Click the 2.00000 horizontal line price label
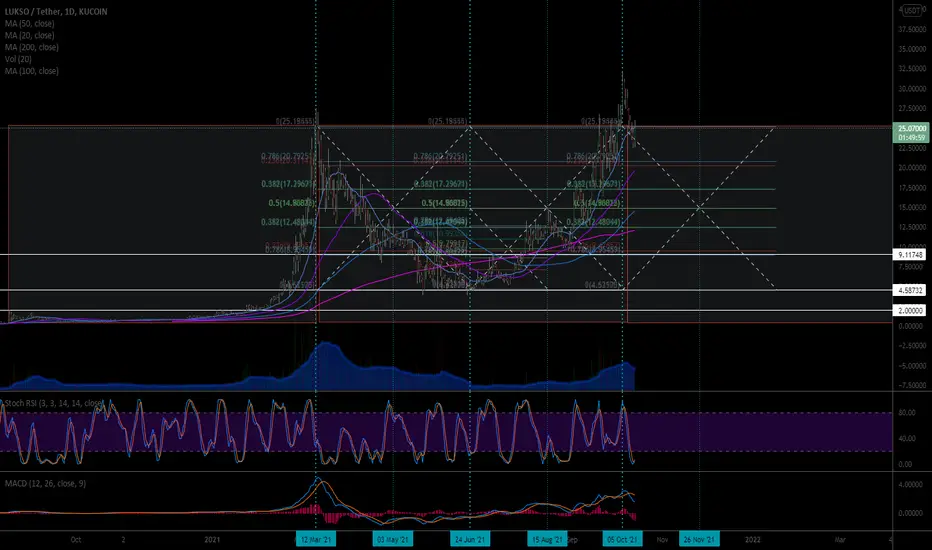Viewport: 932px width, 550px height. click(909, 310)
